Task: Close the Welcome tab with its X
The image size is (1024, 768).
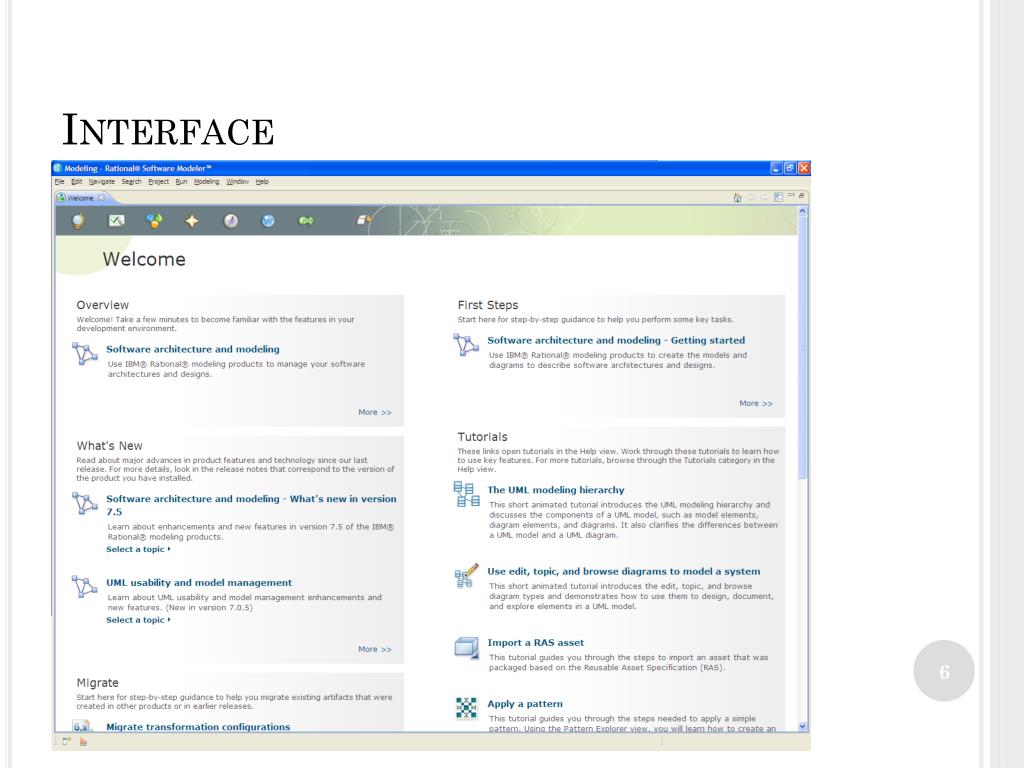Action: pos(101,197)
